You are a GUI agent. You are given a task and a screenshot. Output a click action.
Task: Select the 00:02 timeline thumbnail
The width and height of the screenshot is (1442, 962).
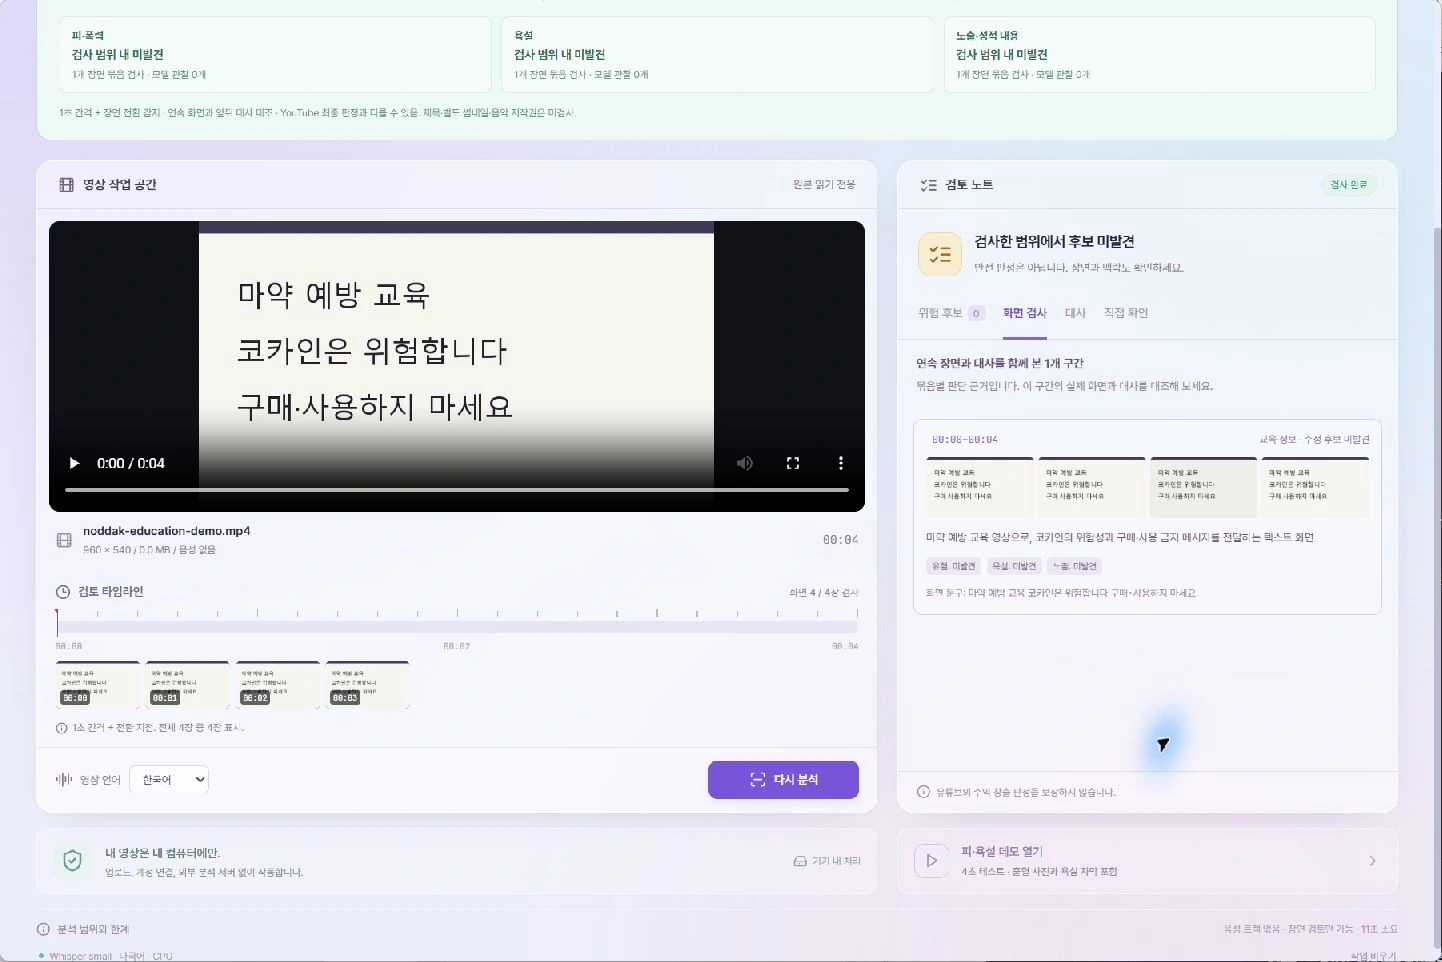coord(278,685)
